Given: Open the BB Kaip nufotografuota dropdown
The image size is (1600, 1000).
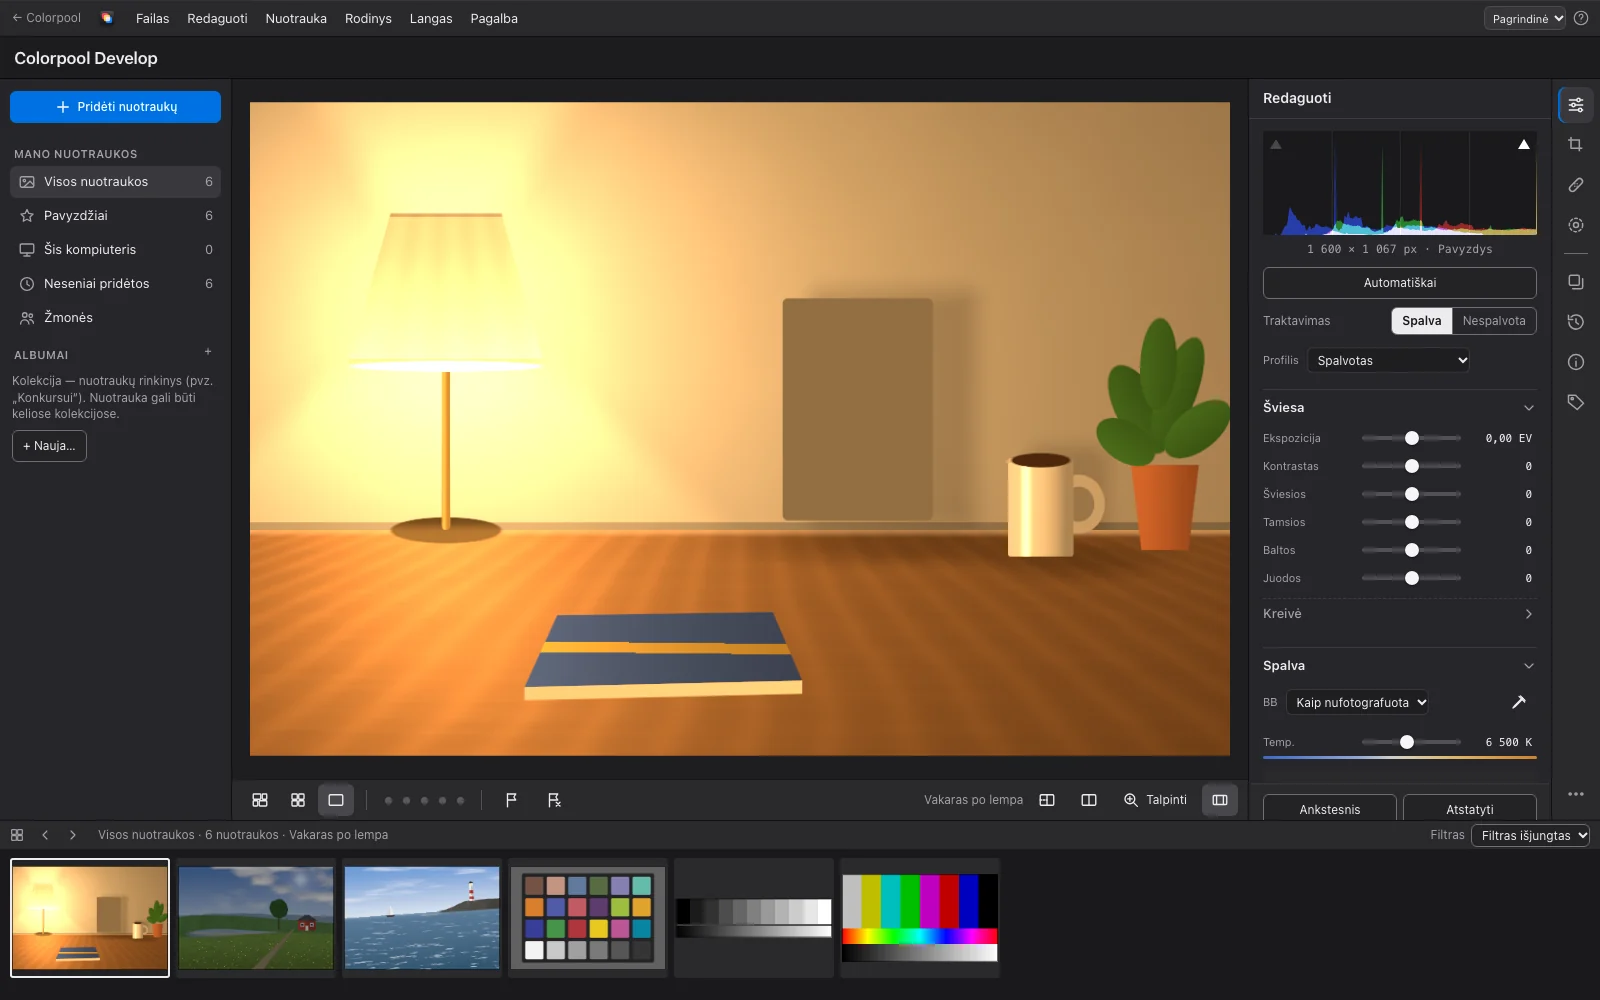Looking at the screenshot, I should (x=1357, y=702).
